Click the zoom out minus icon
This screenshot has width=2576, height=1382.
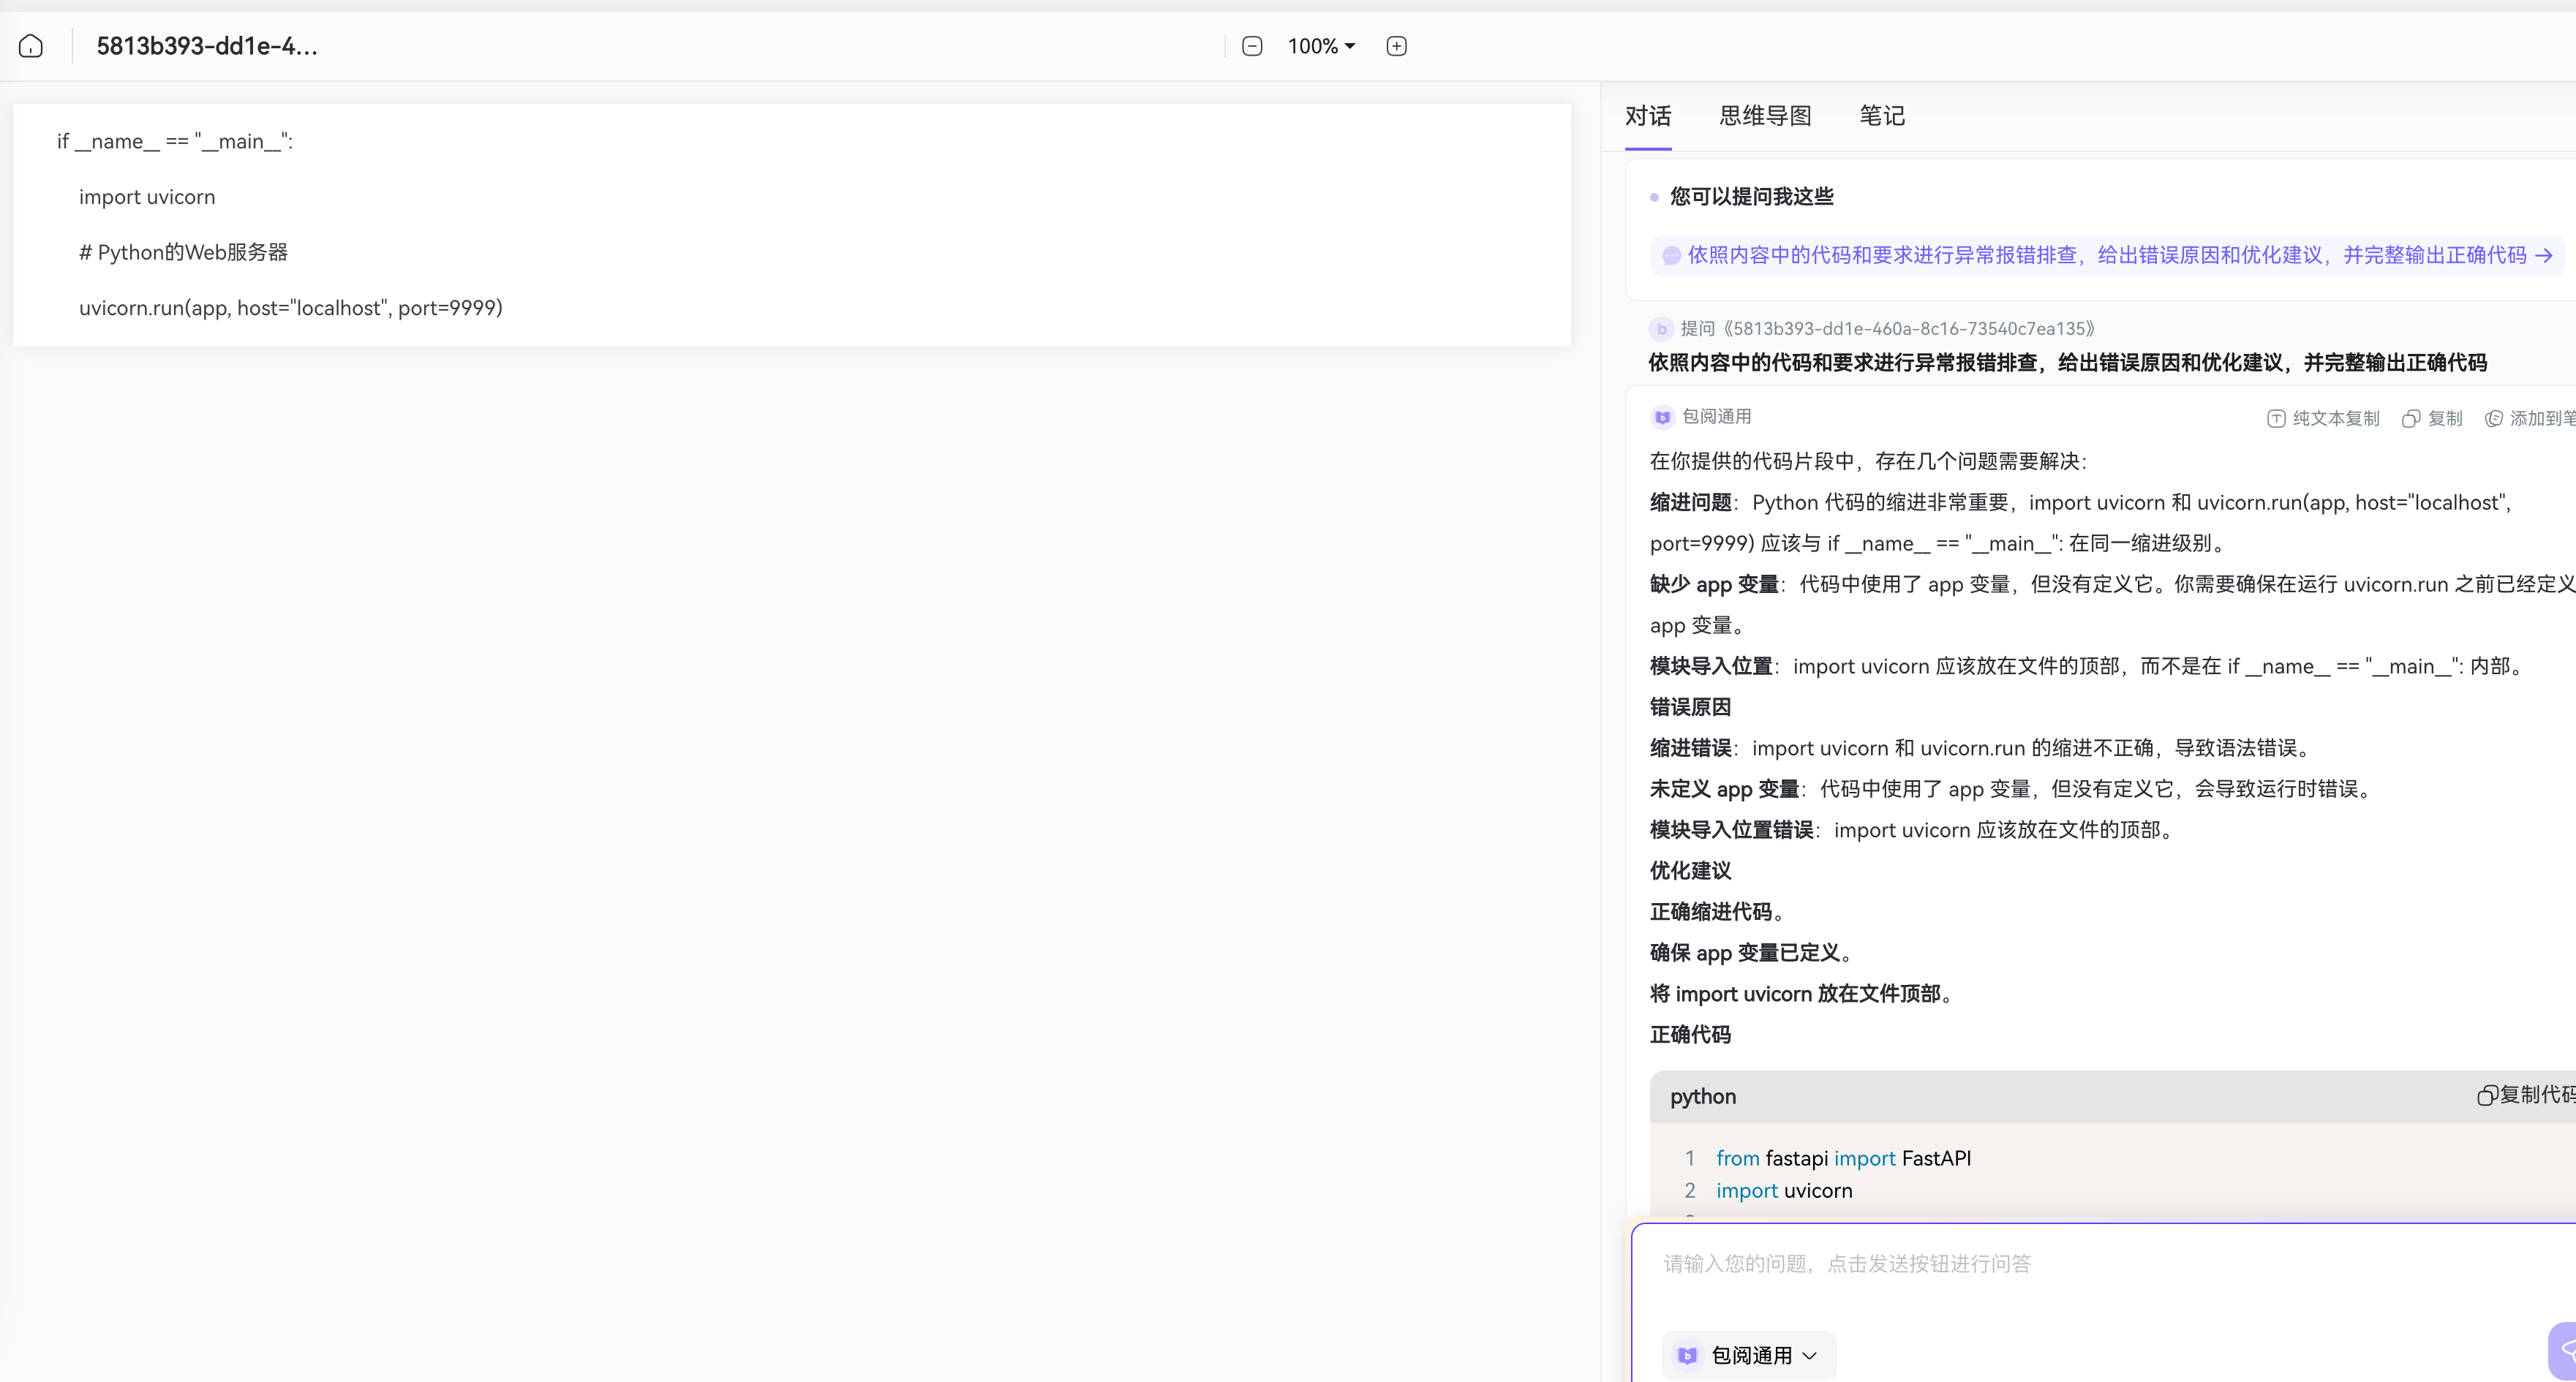point(1252,46)
